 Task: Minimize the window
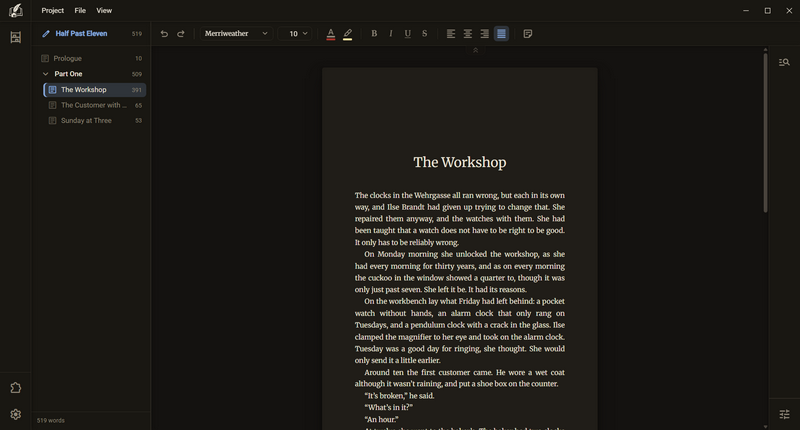pyautogui.click(x=746, y=10)
